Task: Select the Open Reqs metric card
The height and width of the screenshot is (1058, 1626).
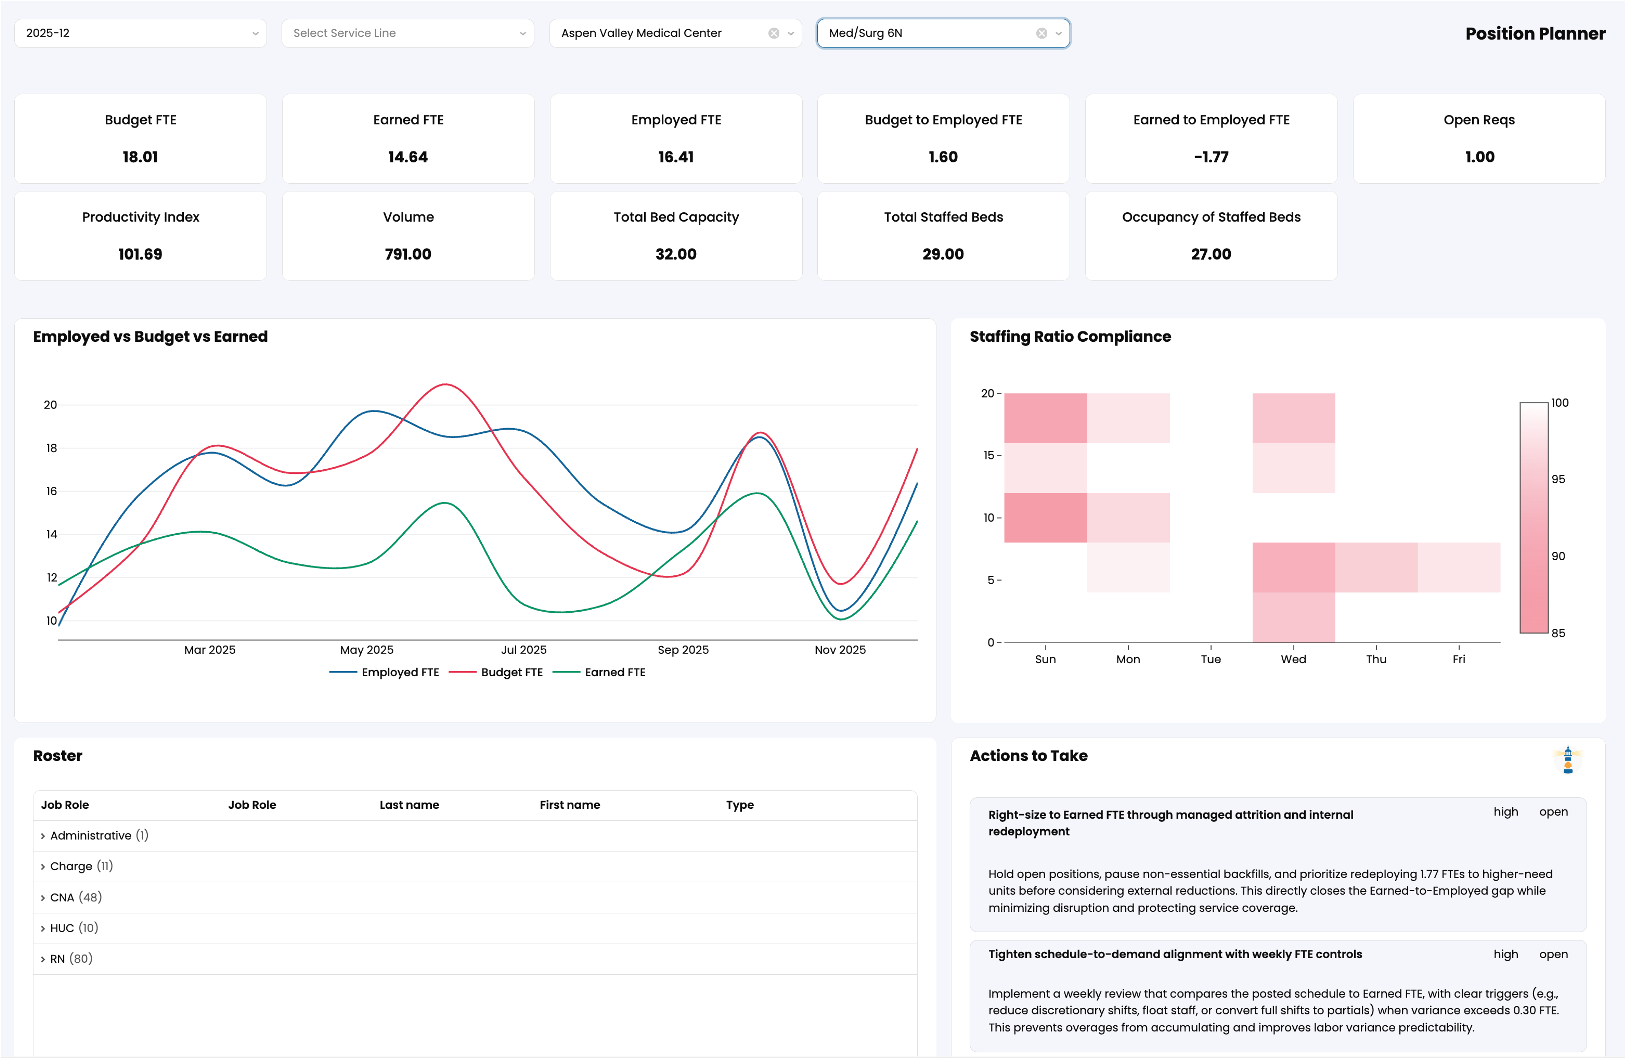Action: [x=1479, y=138]
